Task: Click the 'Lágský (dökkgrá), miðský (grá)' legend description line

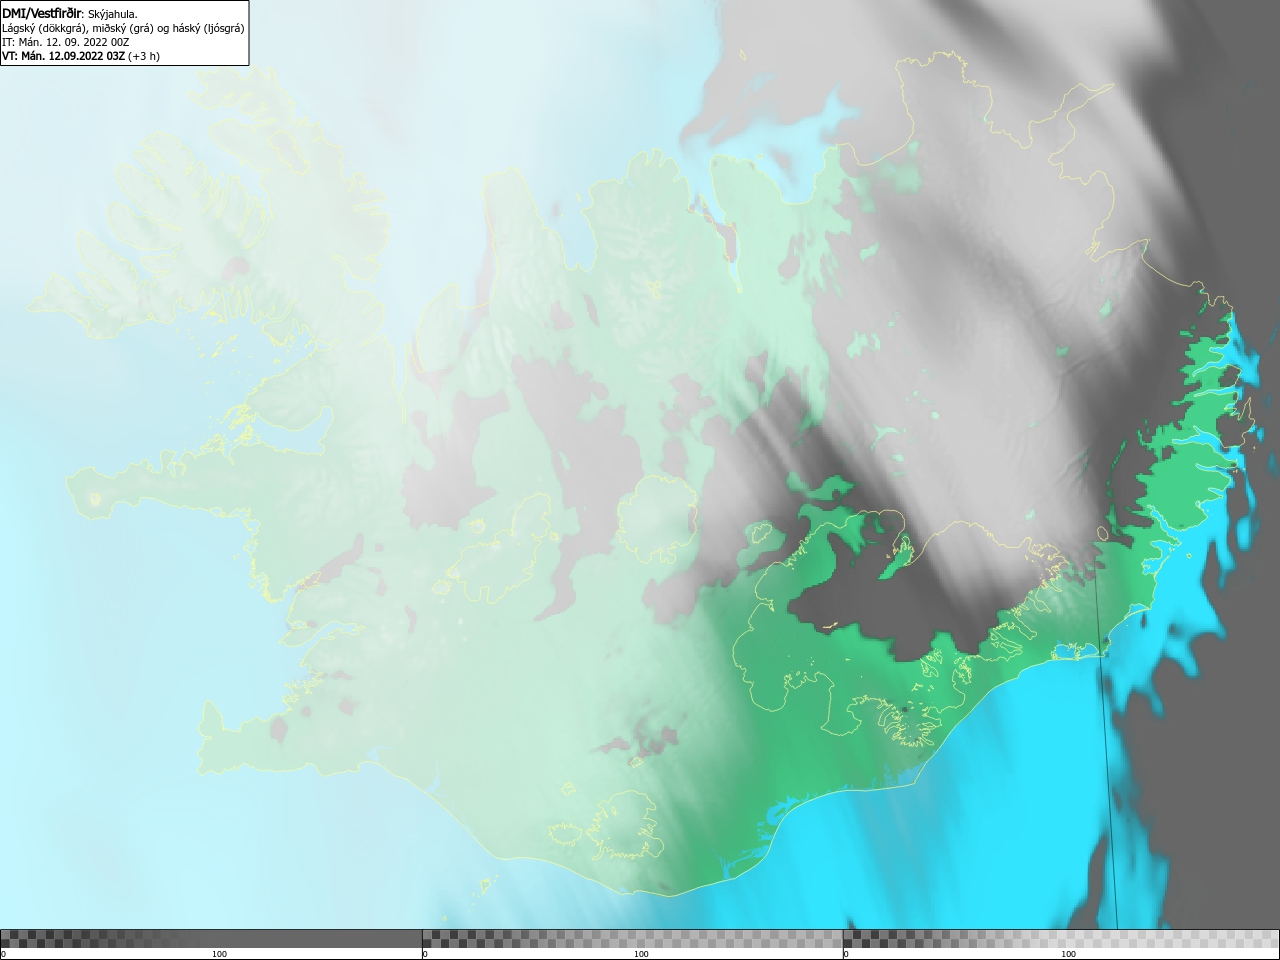Action: coord(123,28)
